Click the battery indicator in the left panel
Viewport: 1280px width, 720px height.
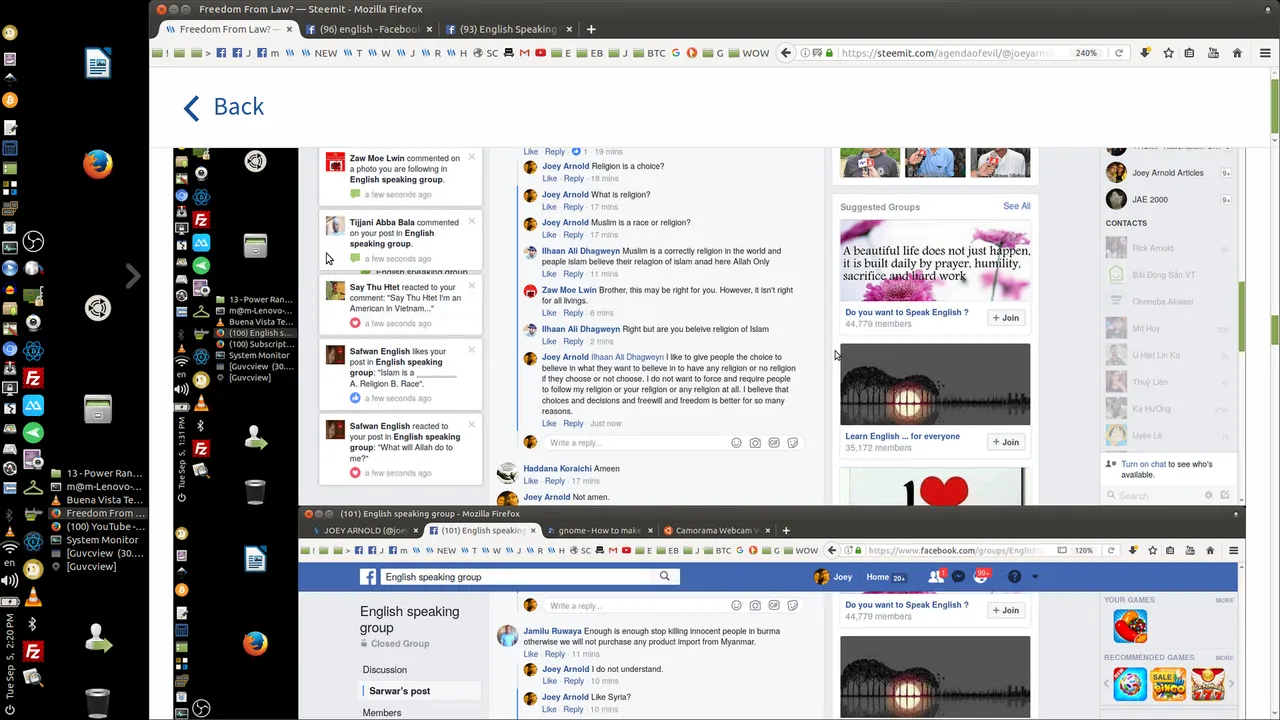tap(10, 602)
